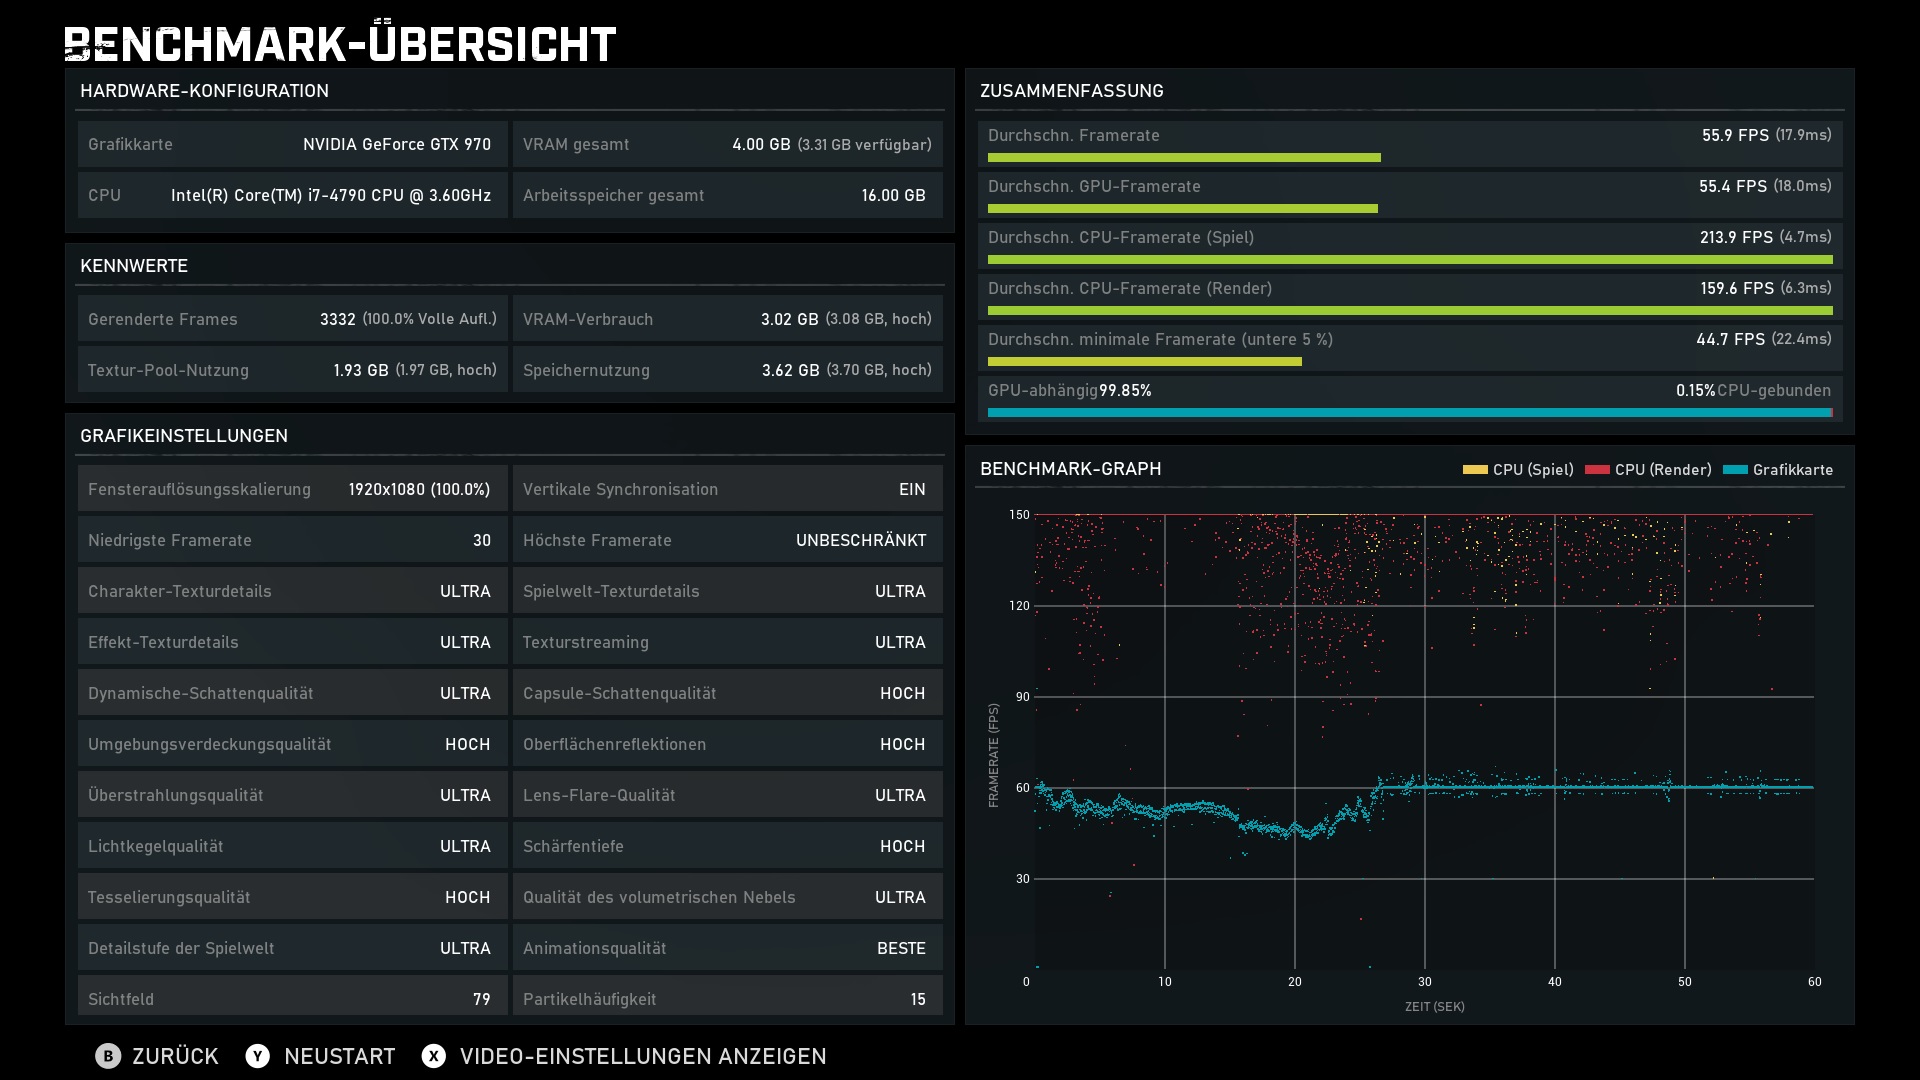Viewport: 1920px width, 1080px height.
Task: Click the ZUSAMMENFASSUNG section header
Action: [1071, 91]
